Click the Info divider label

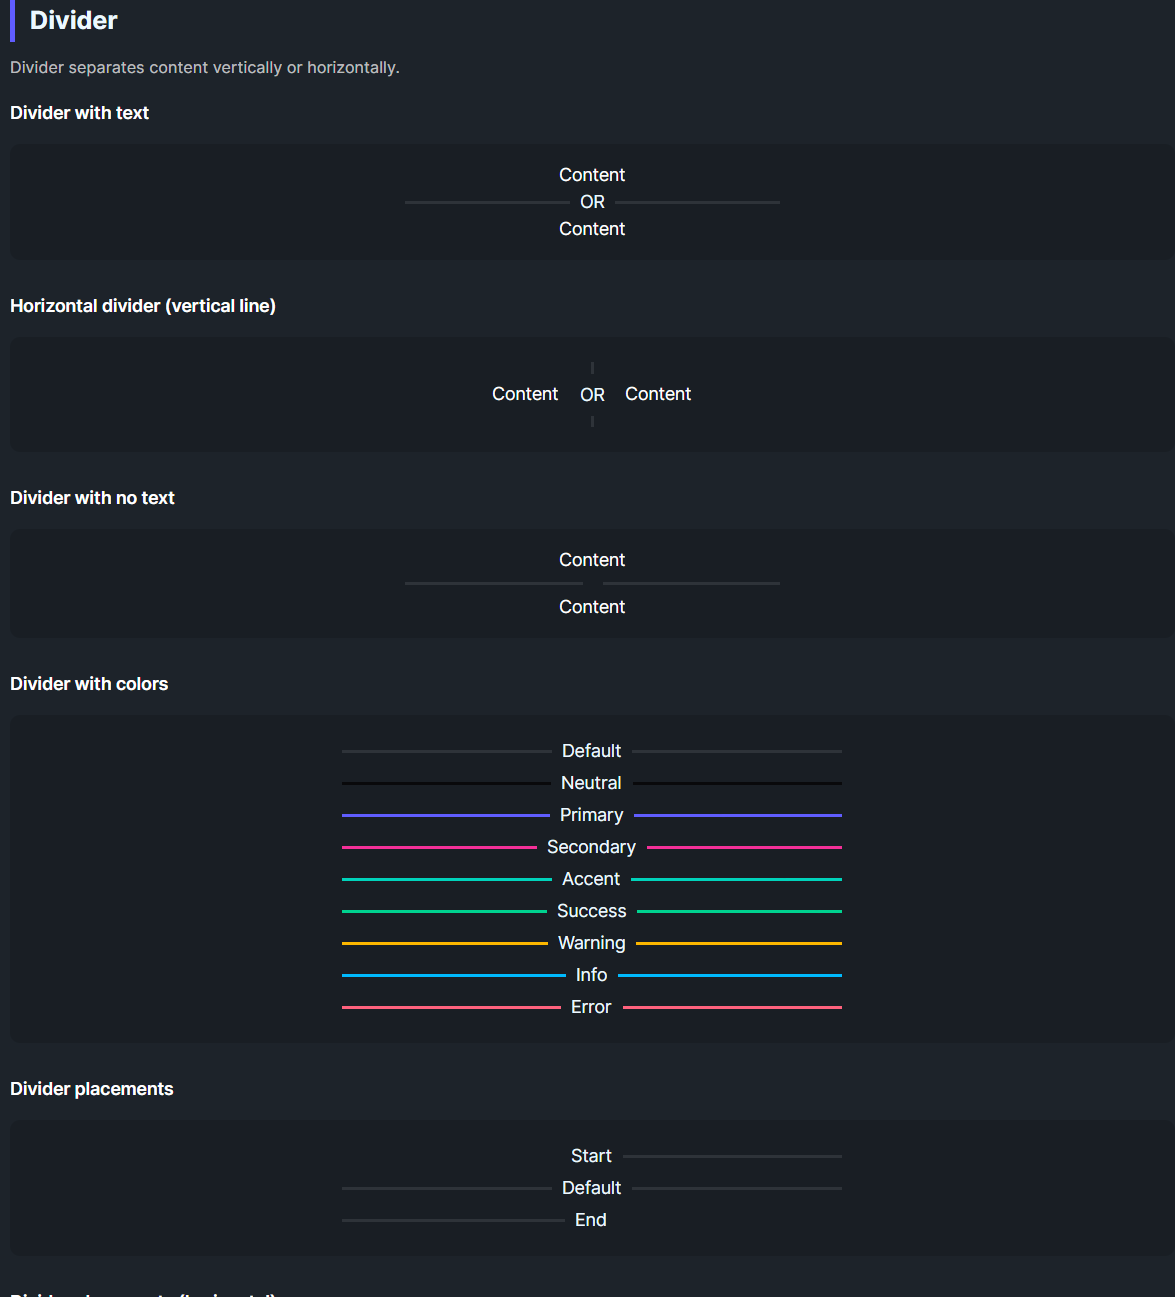(x=591, y=975)
